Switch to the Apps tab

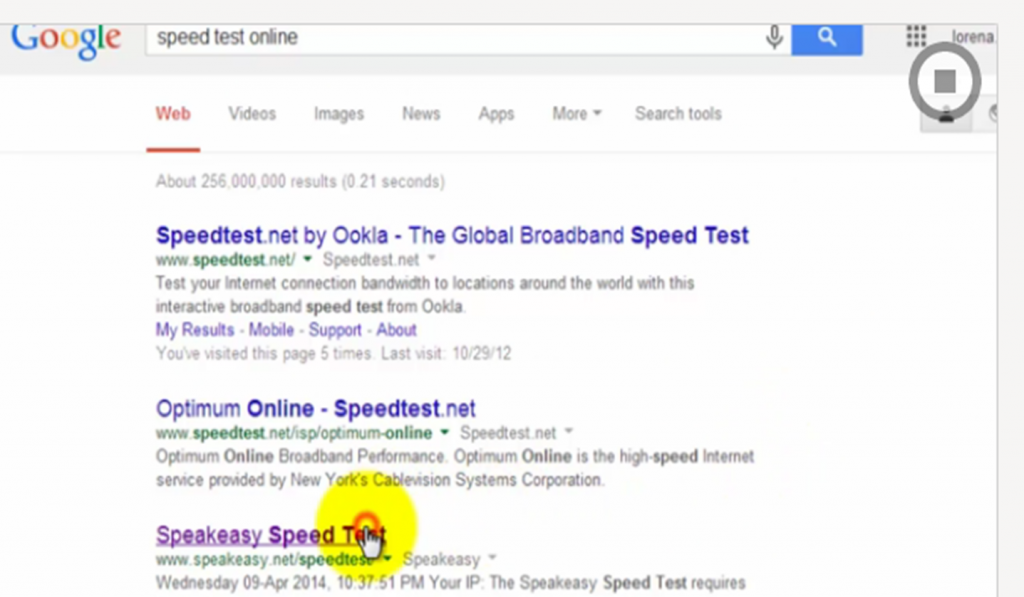(x=496, y=114)
